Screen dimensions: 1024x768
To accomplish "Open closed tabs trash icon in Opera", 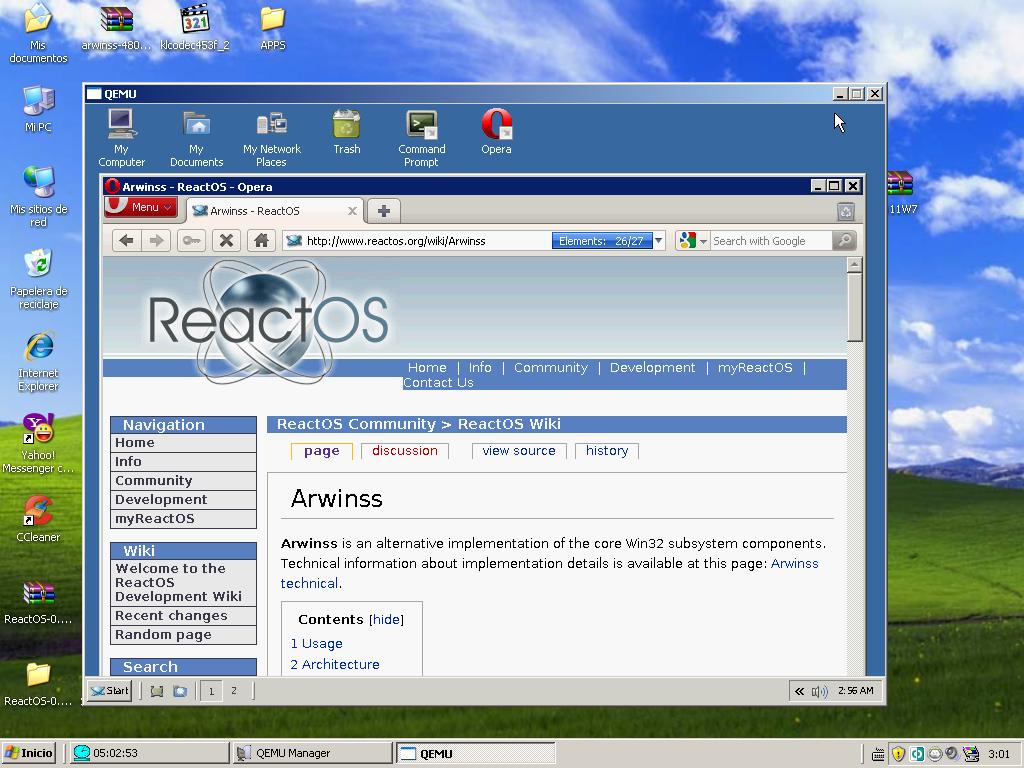I will pos(845,211).
